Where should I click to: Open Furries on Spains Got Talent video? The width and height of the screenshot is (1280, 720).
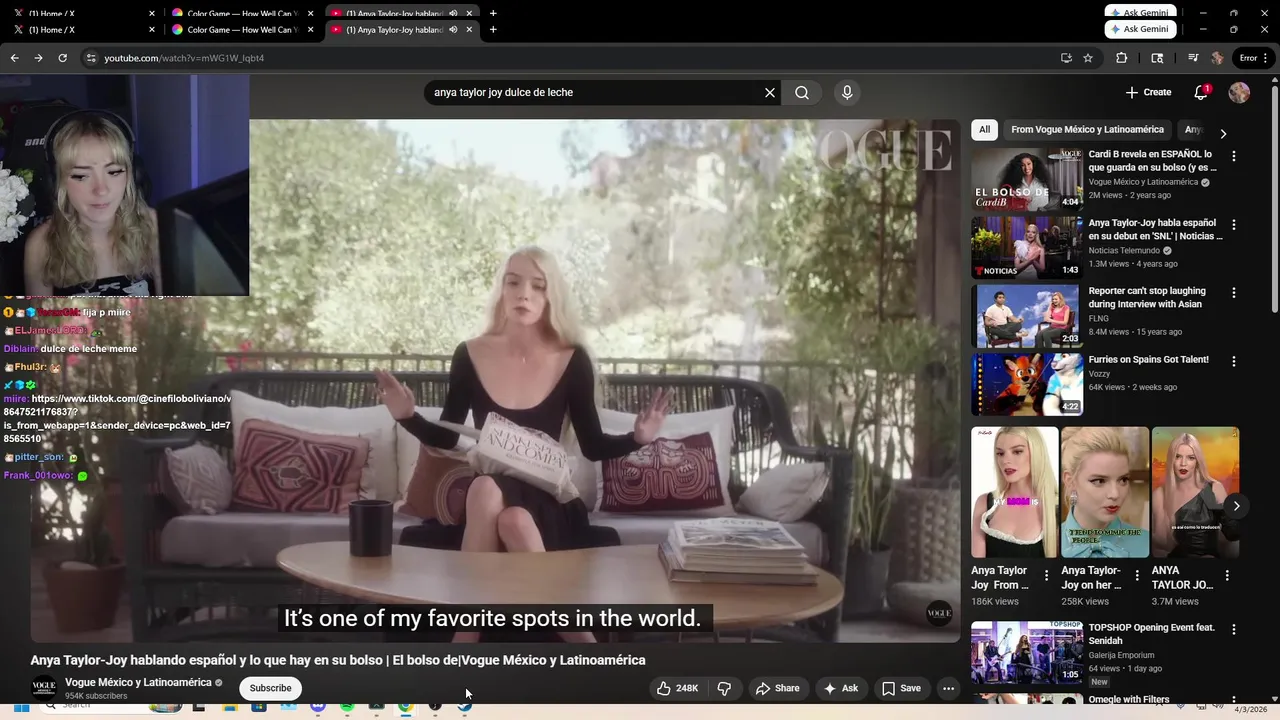[1027, 384]
